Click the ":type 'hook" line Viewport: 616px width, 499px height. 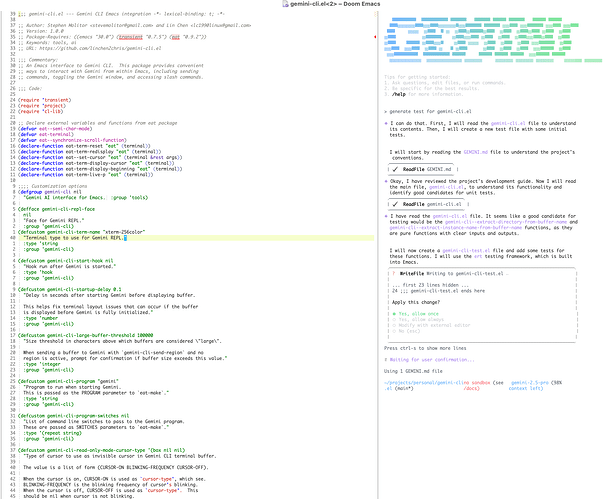[38, 272]
